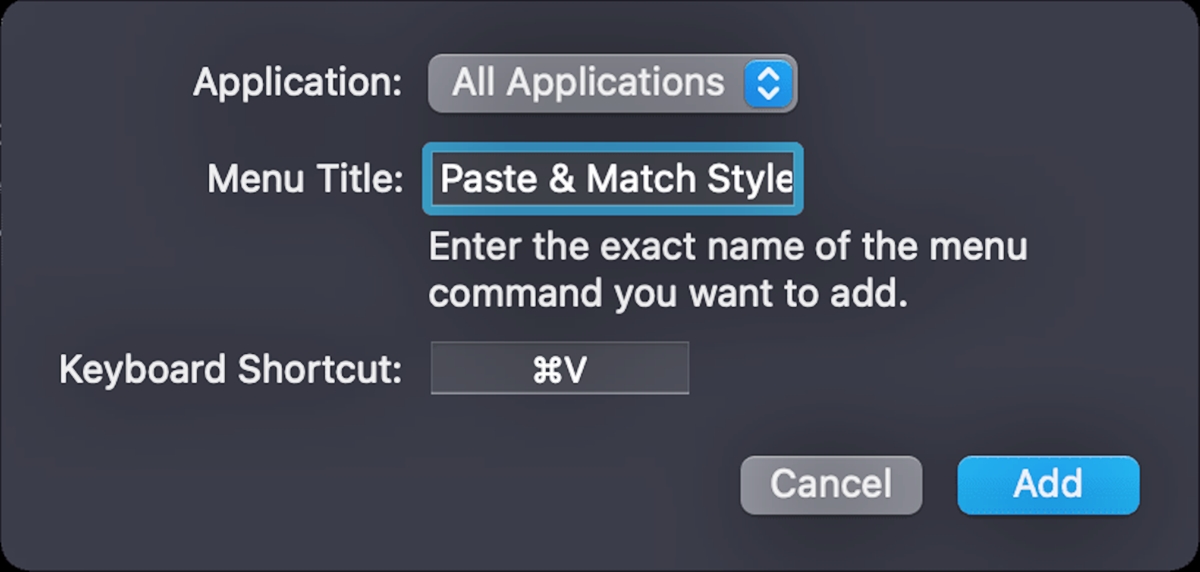Focus the Menu Title text field

614,180
